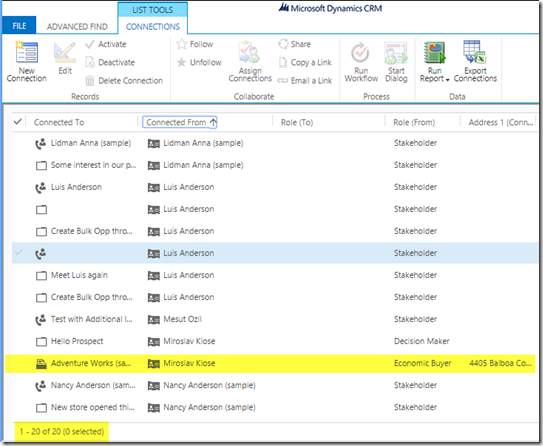Open Test with Additional I... link
The height and width of the screenshot is (446, 543).
tap(92, 319)
